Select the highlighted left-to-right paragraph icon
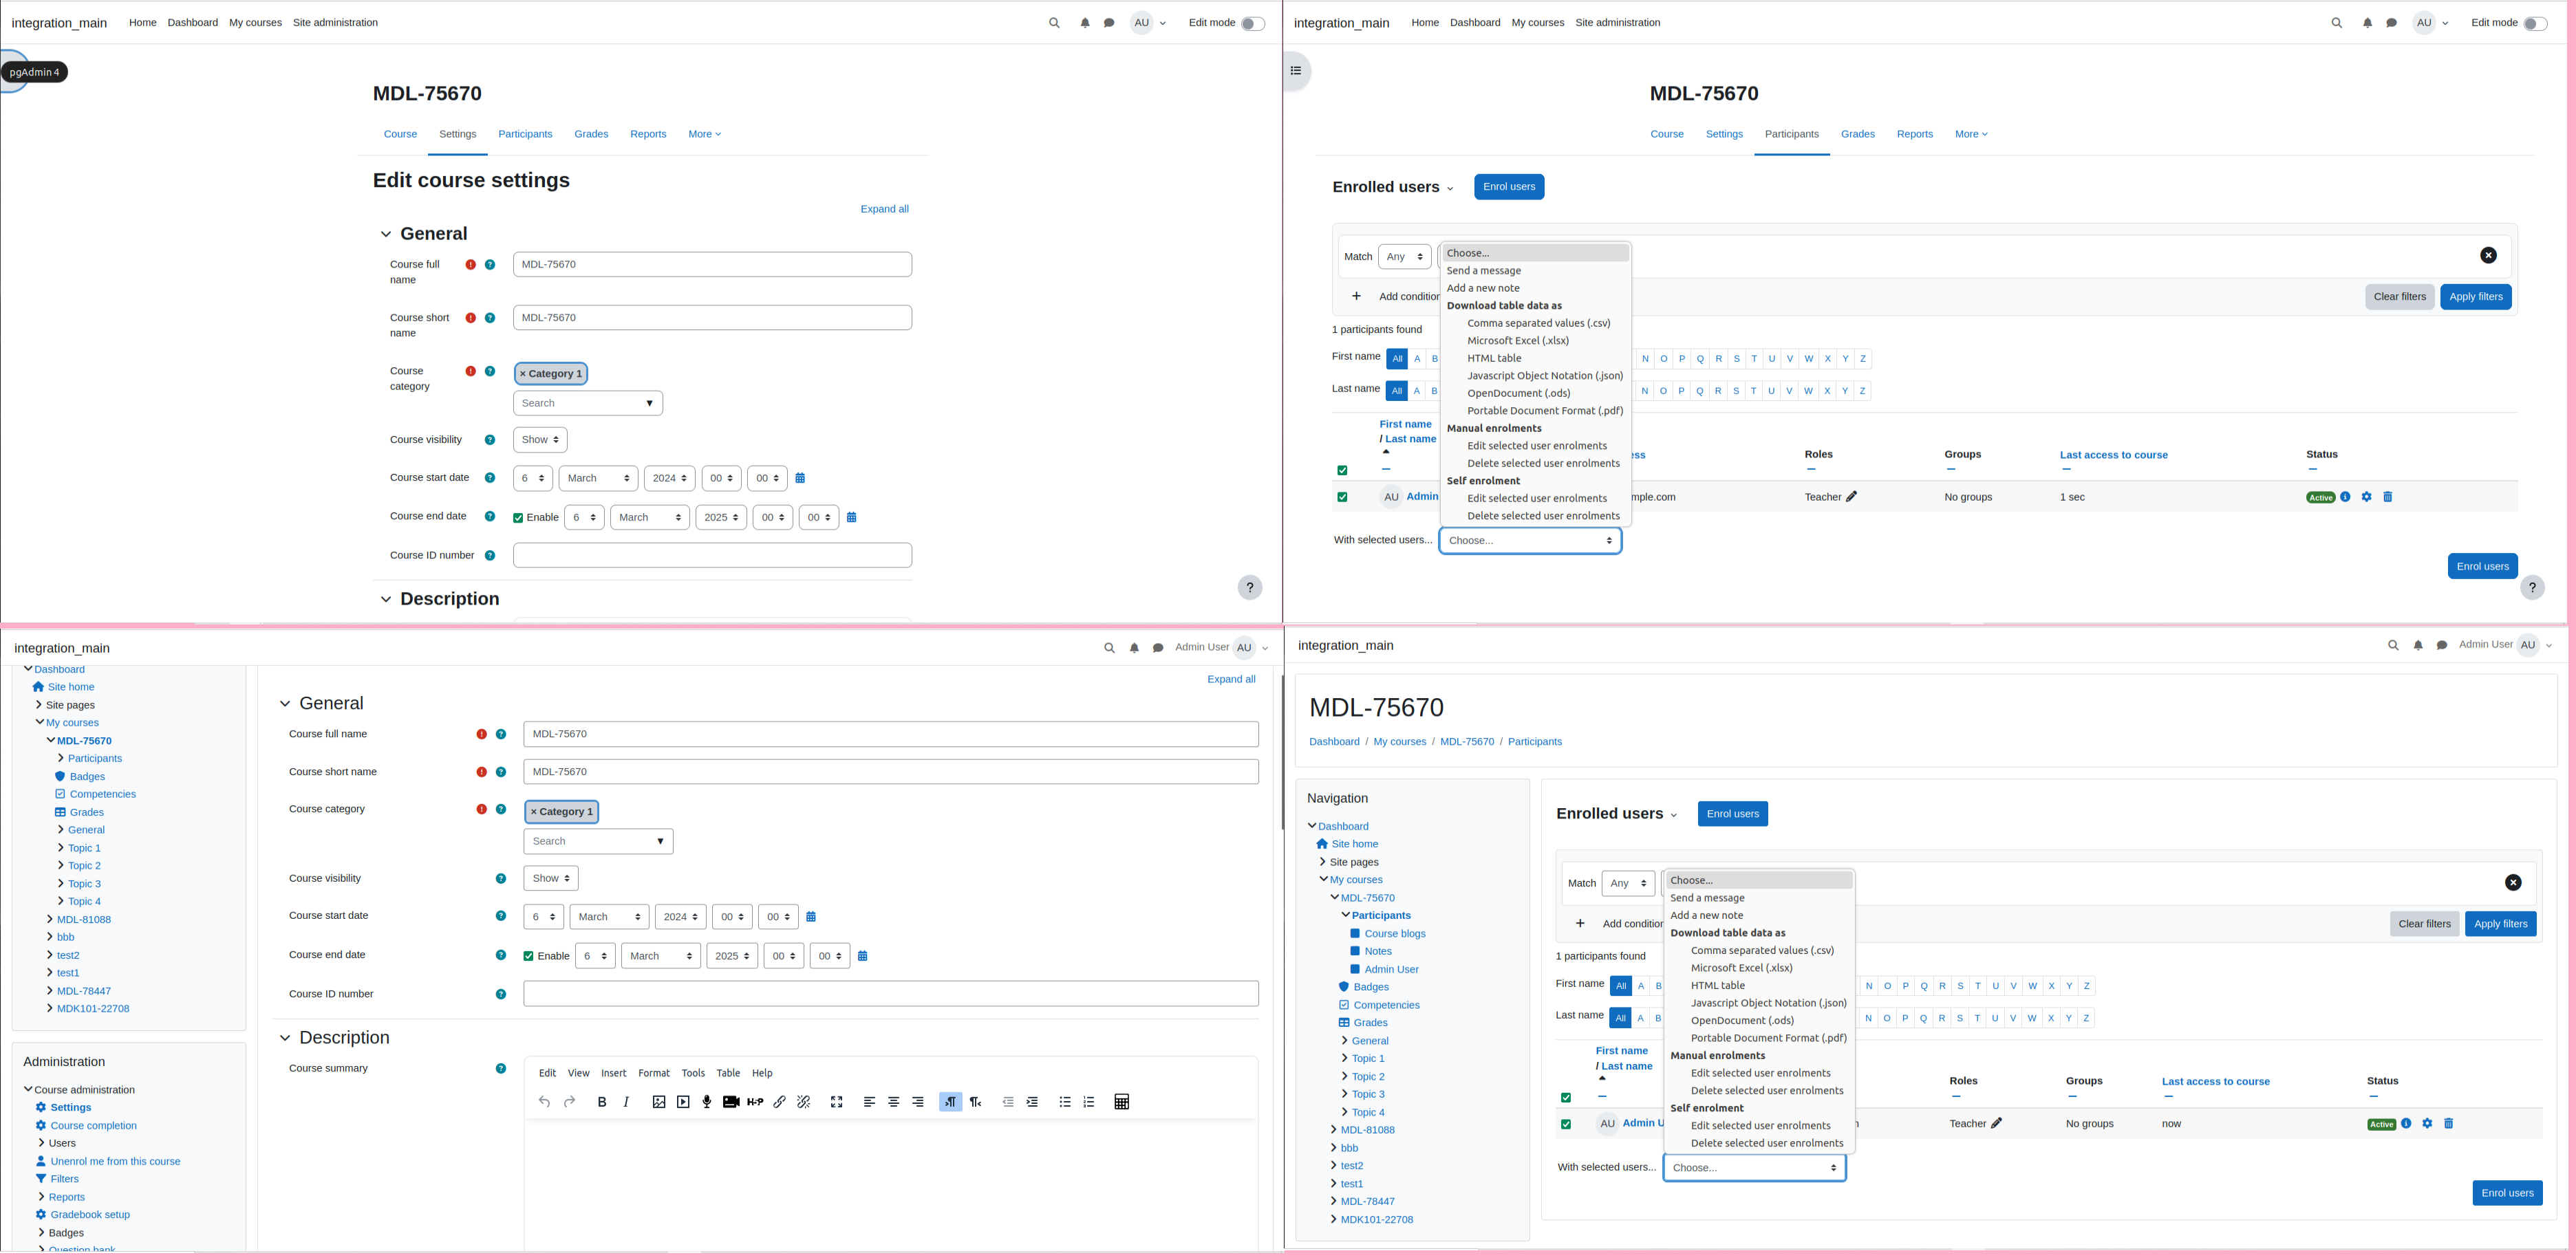Viewport: 2576px width, 1260px height. click(950, 1102)
